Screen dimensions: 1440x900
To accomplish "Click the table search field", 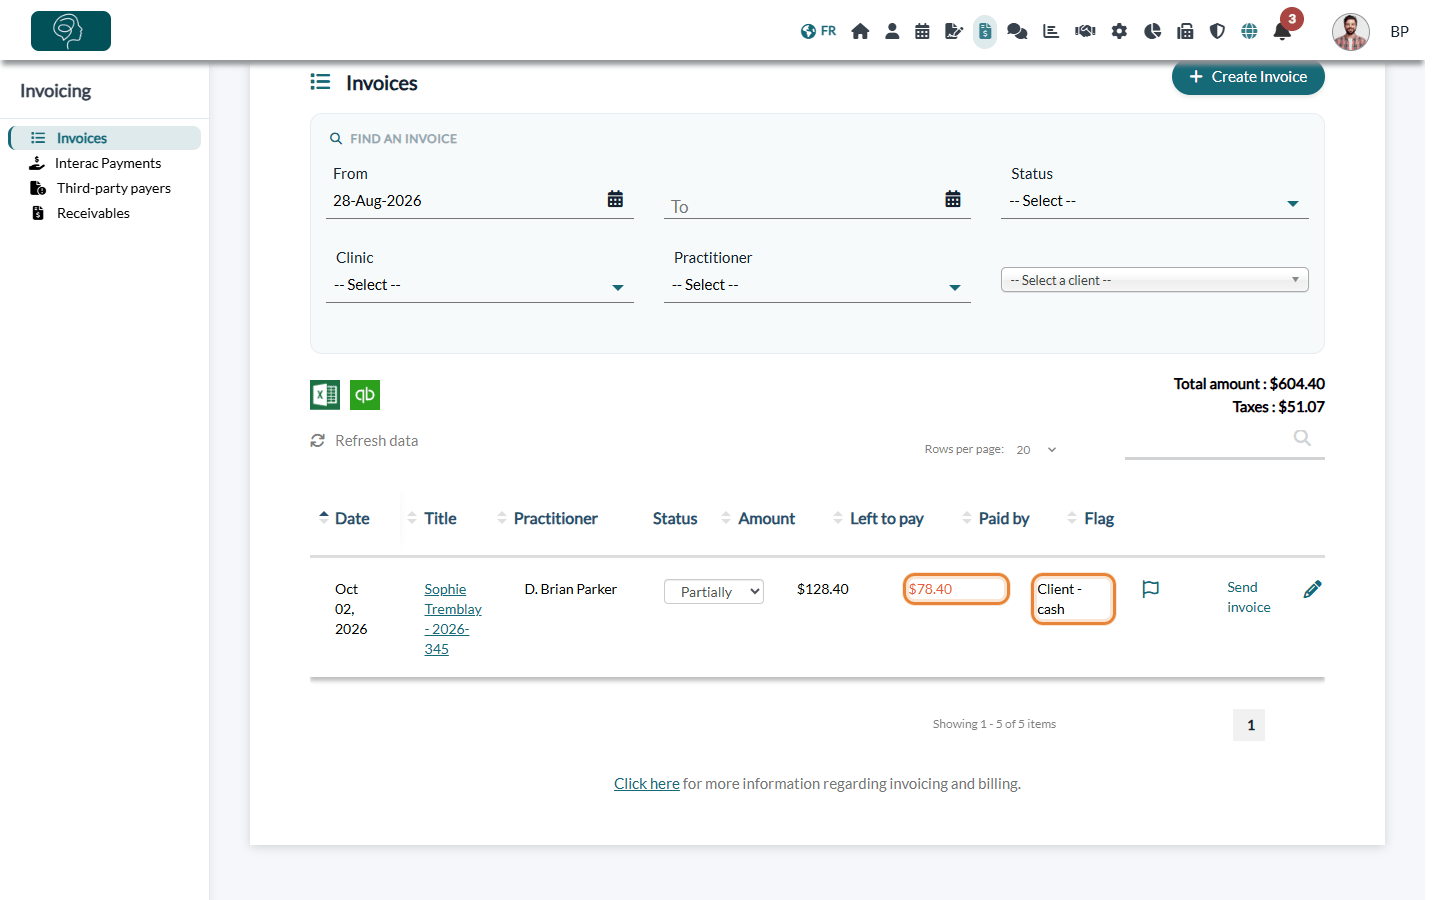I will pyautogui.click(x=1224, y=441).
